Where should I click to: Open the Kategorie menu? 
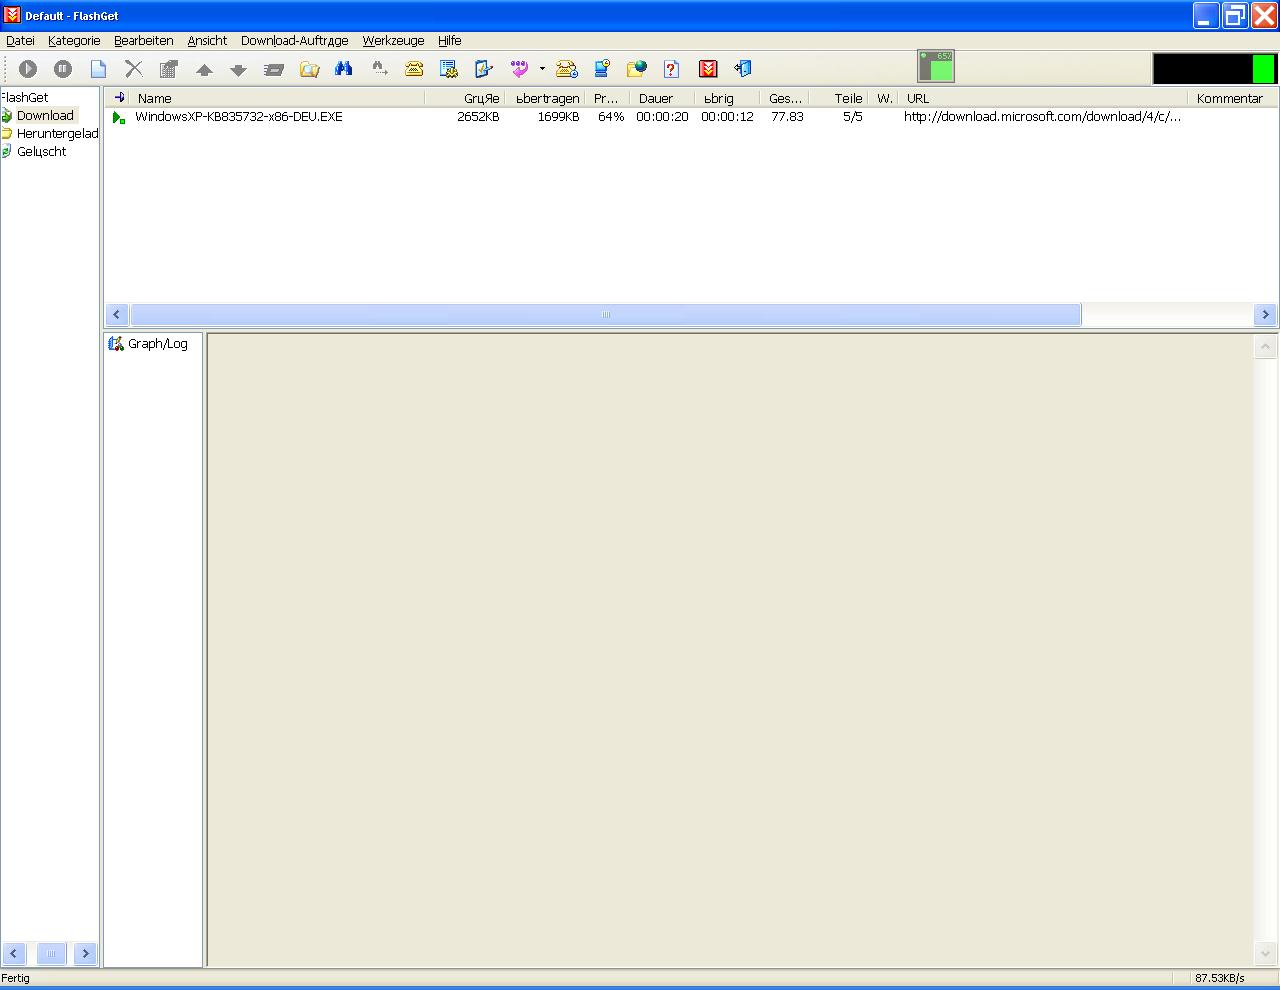point(74,41)
